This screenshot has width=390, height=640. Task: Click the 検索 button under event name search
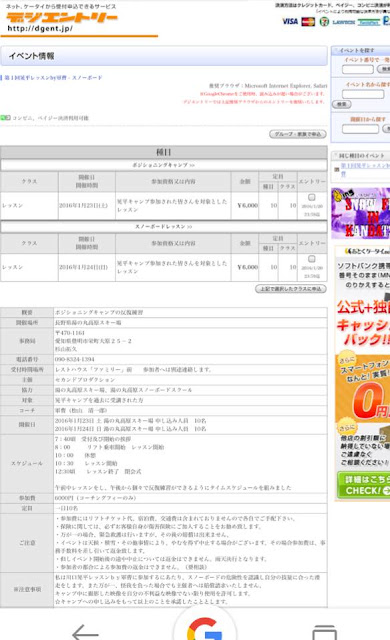click(341, 104)
